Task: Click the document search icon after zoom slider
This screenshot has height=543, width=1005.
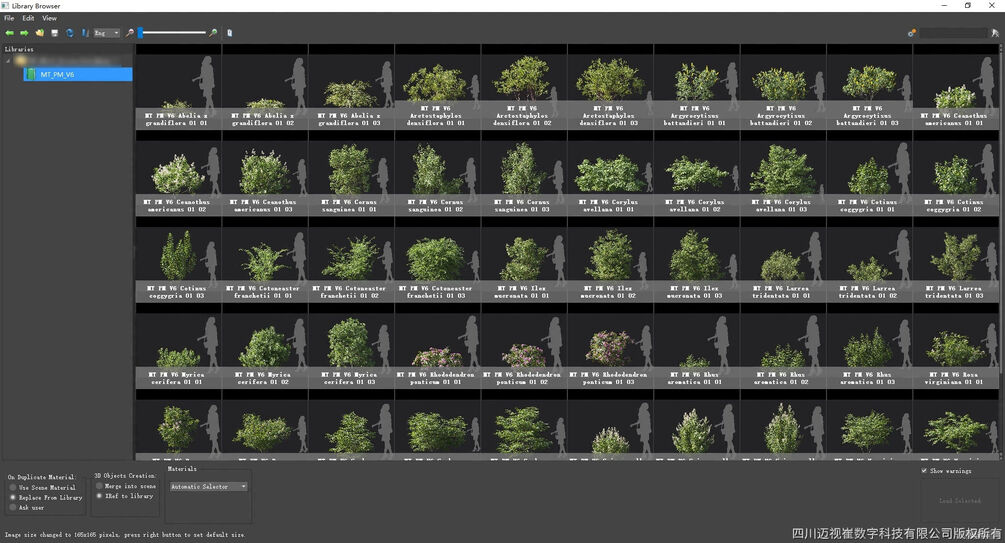Action: (x=229, y=33)
